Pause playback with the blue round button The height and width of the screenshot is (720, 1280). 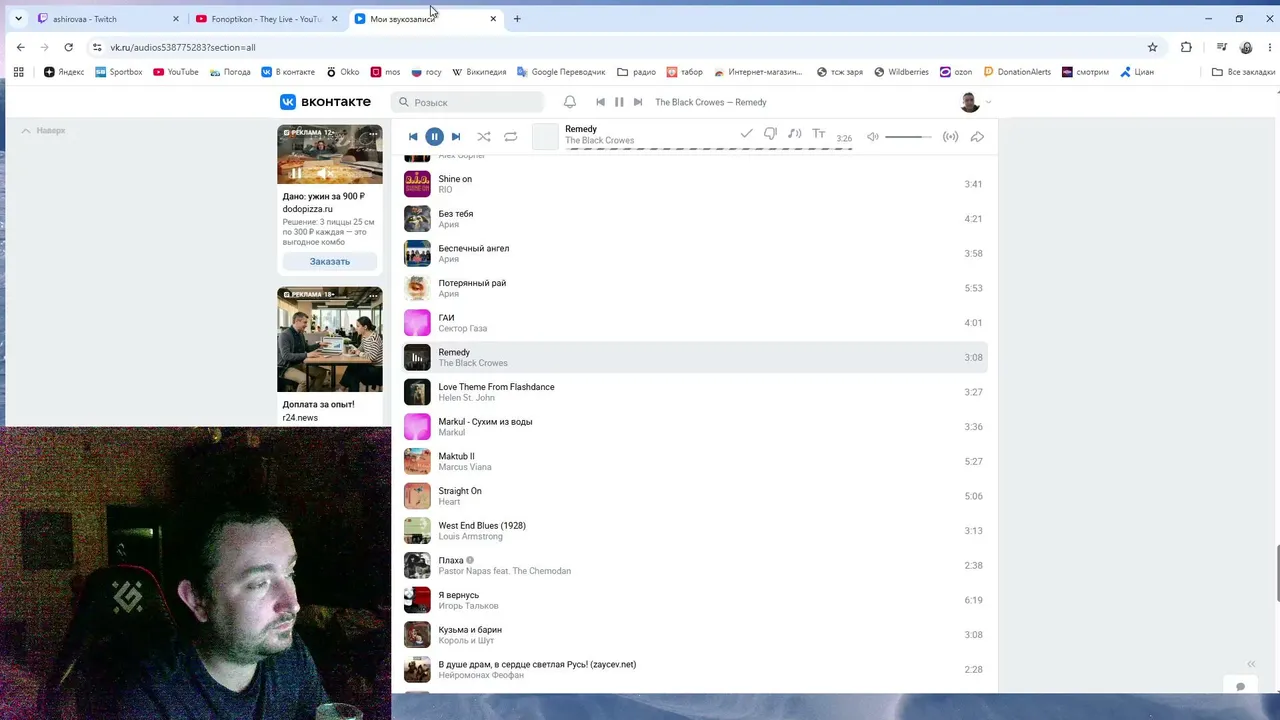[x=434, y=137]
